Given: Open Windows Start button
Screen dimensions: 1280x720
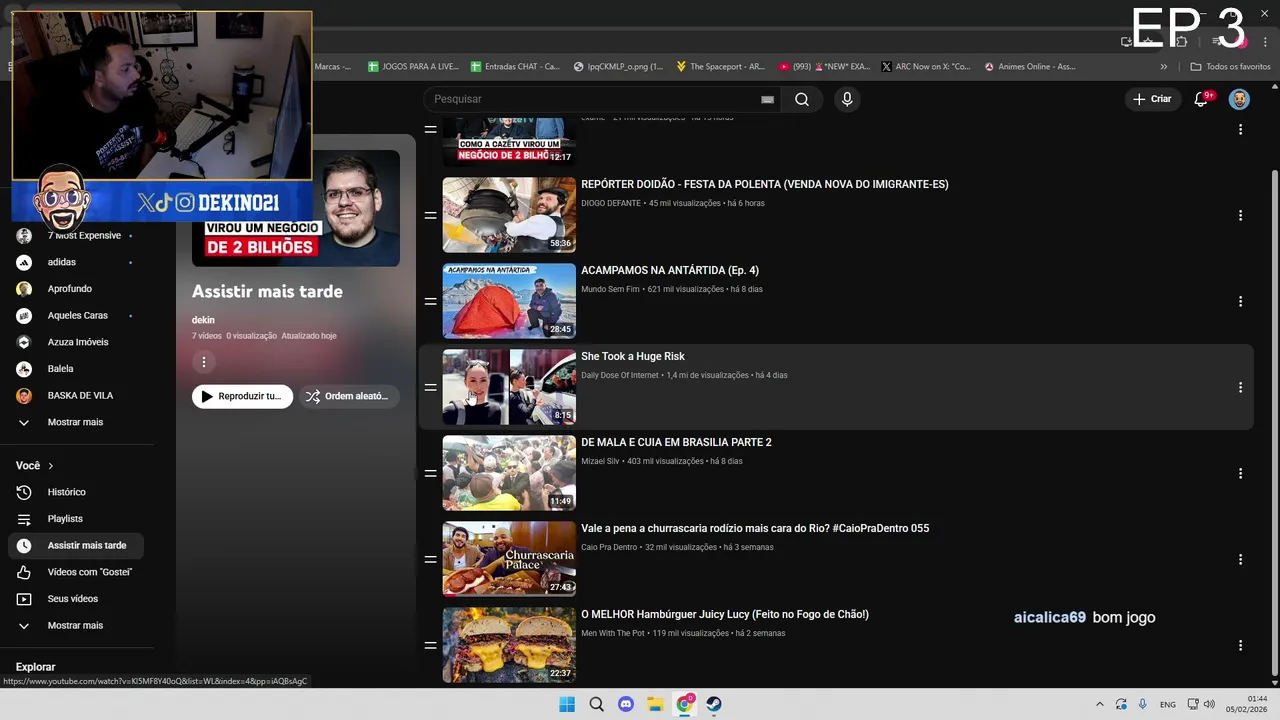Looking at the screenshot, I should [x=567, y=704].
